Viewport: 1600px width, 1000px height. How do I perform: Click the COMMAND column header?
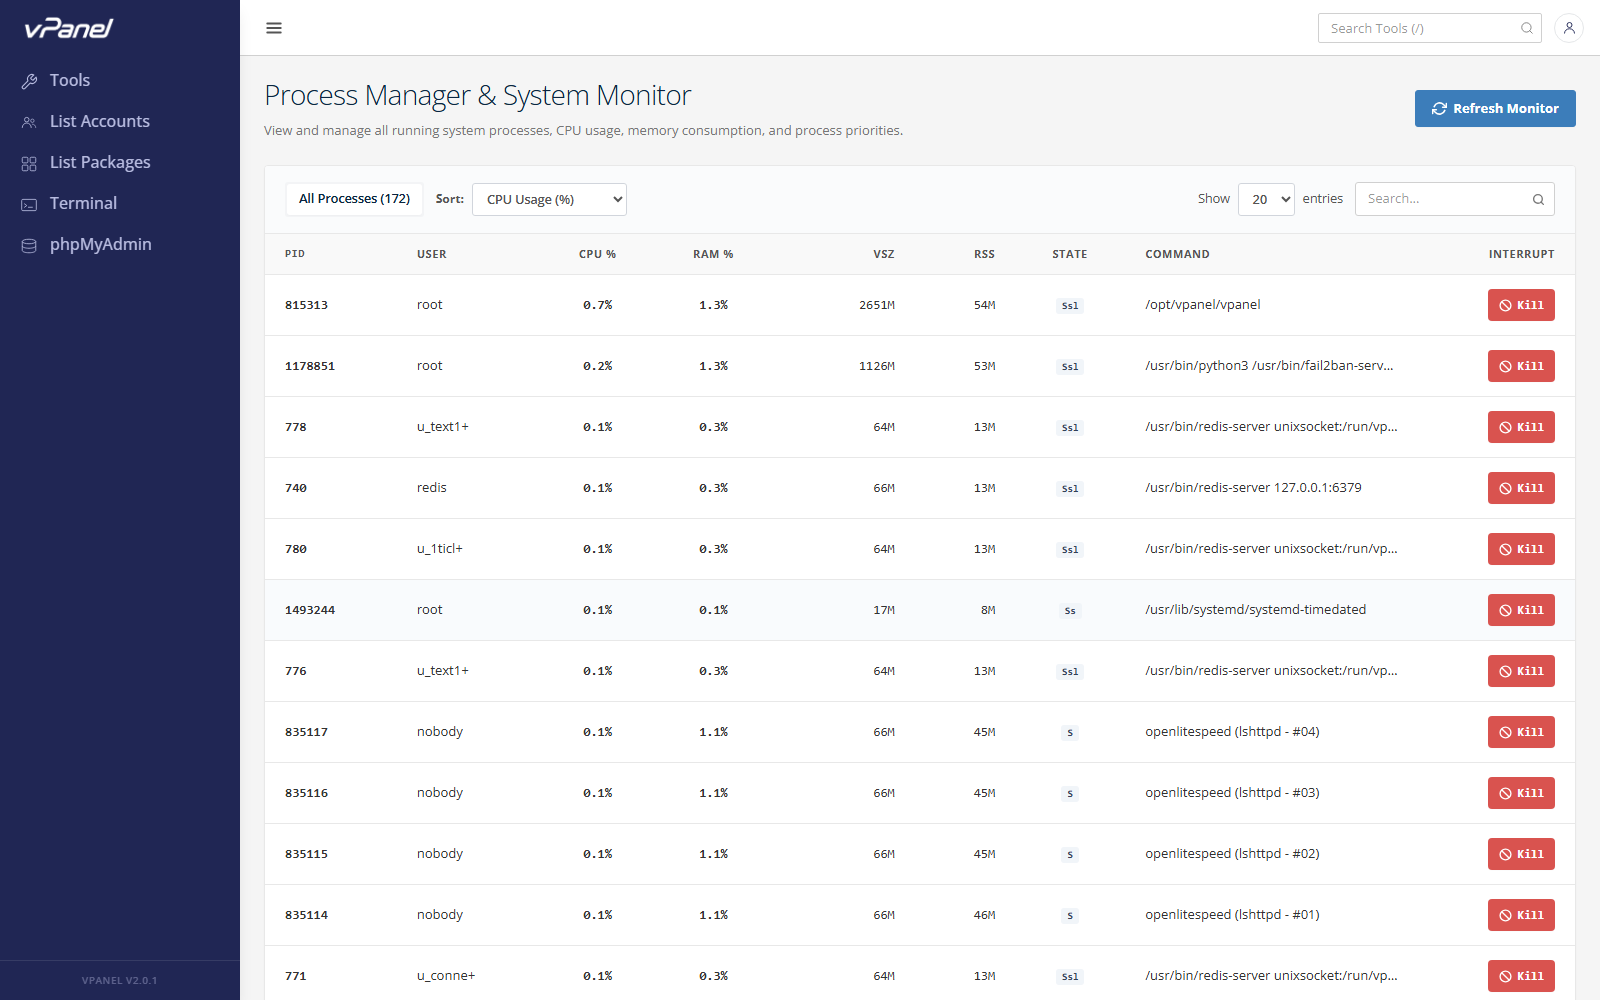[1177, 254]
